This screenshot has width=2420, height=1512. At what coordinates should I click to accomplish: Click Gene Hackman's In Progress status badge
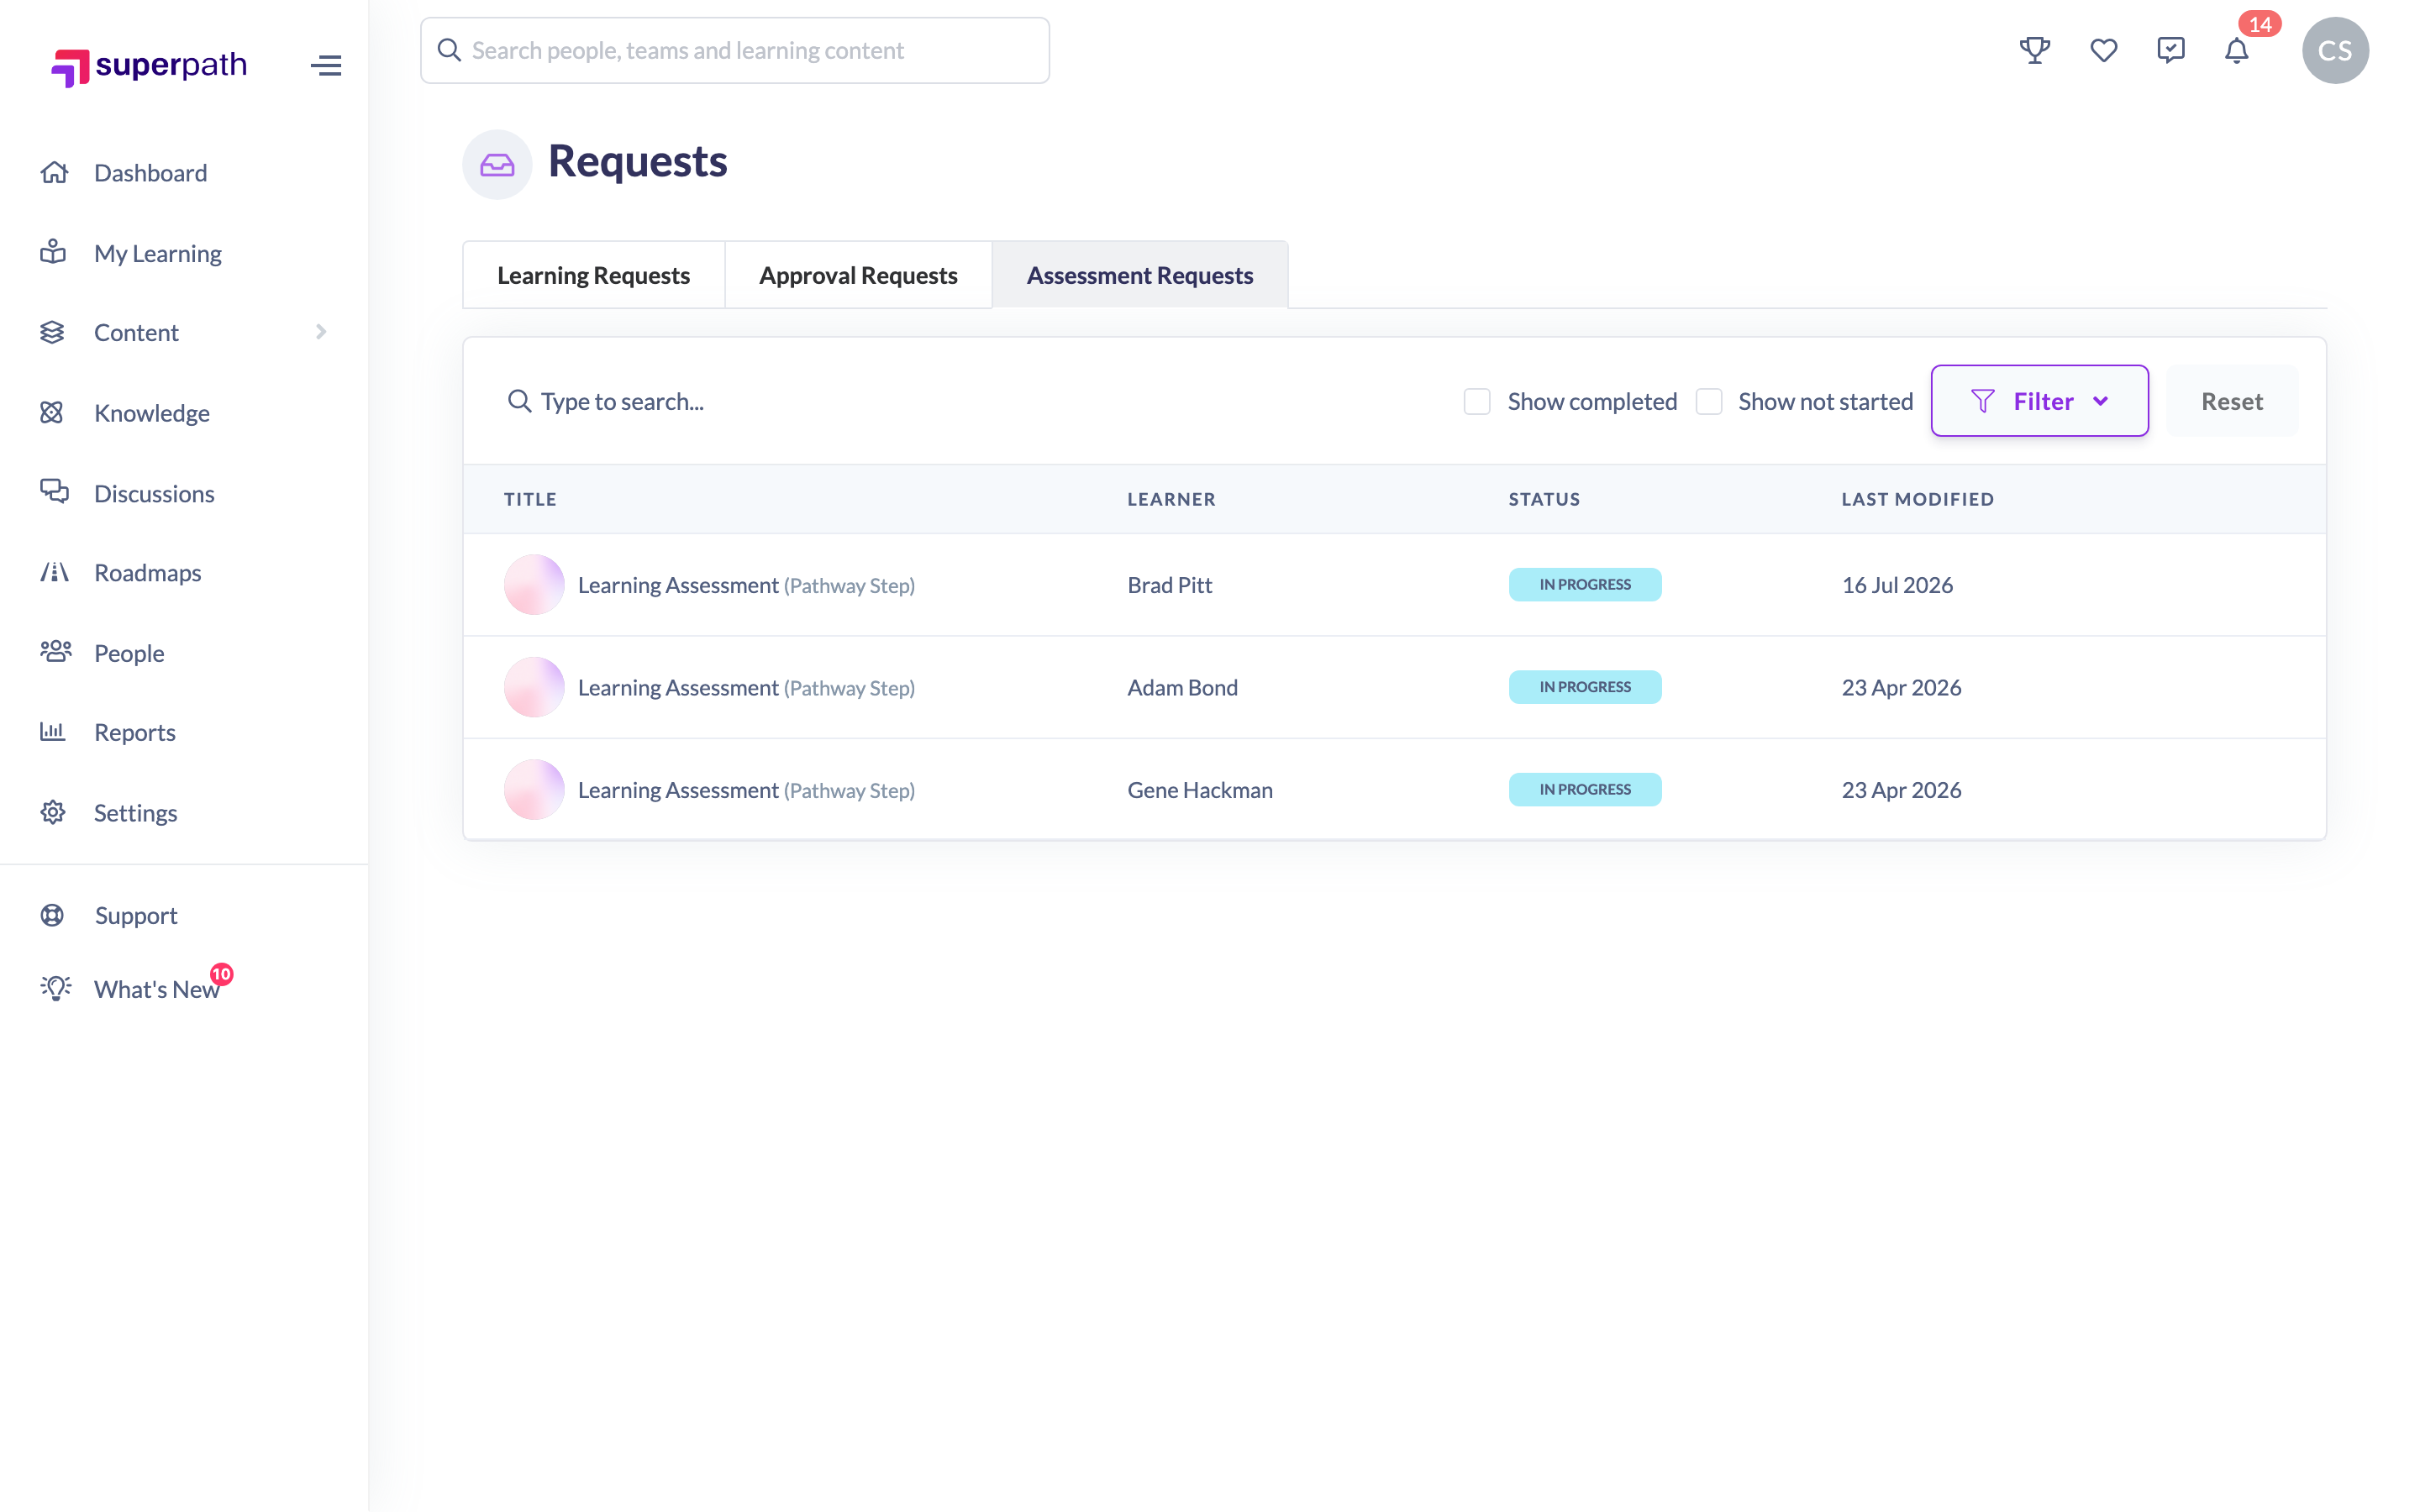pos(1585,789)
